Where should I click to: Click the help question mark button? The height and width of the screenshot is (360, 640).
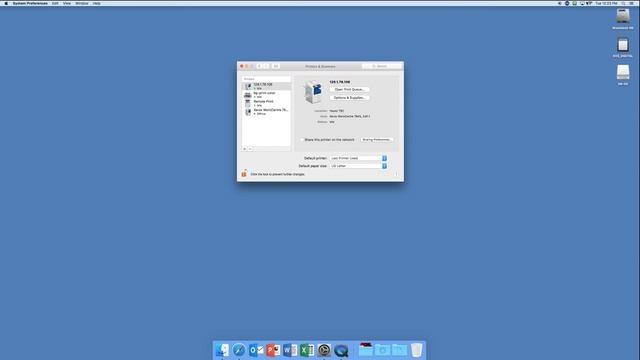click(x=396, y=174)
